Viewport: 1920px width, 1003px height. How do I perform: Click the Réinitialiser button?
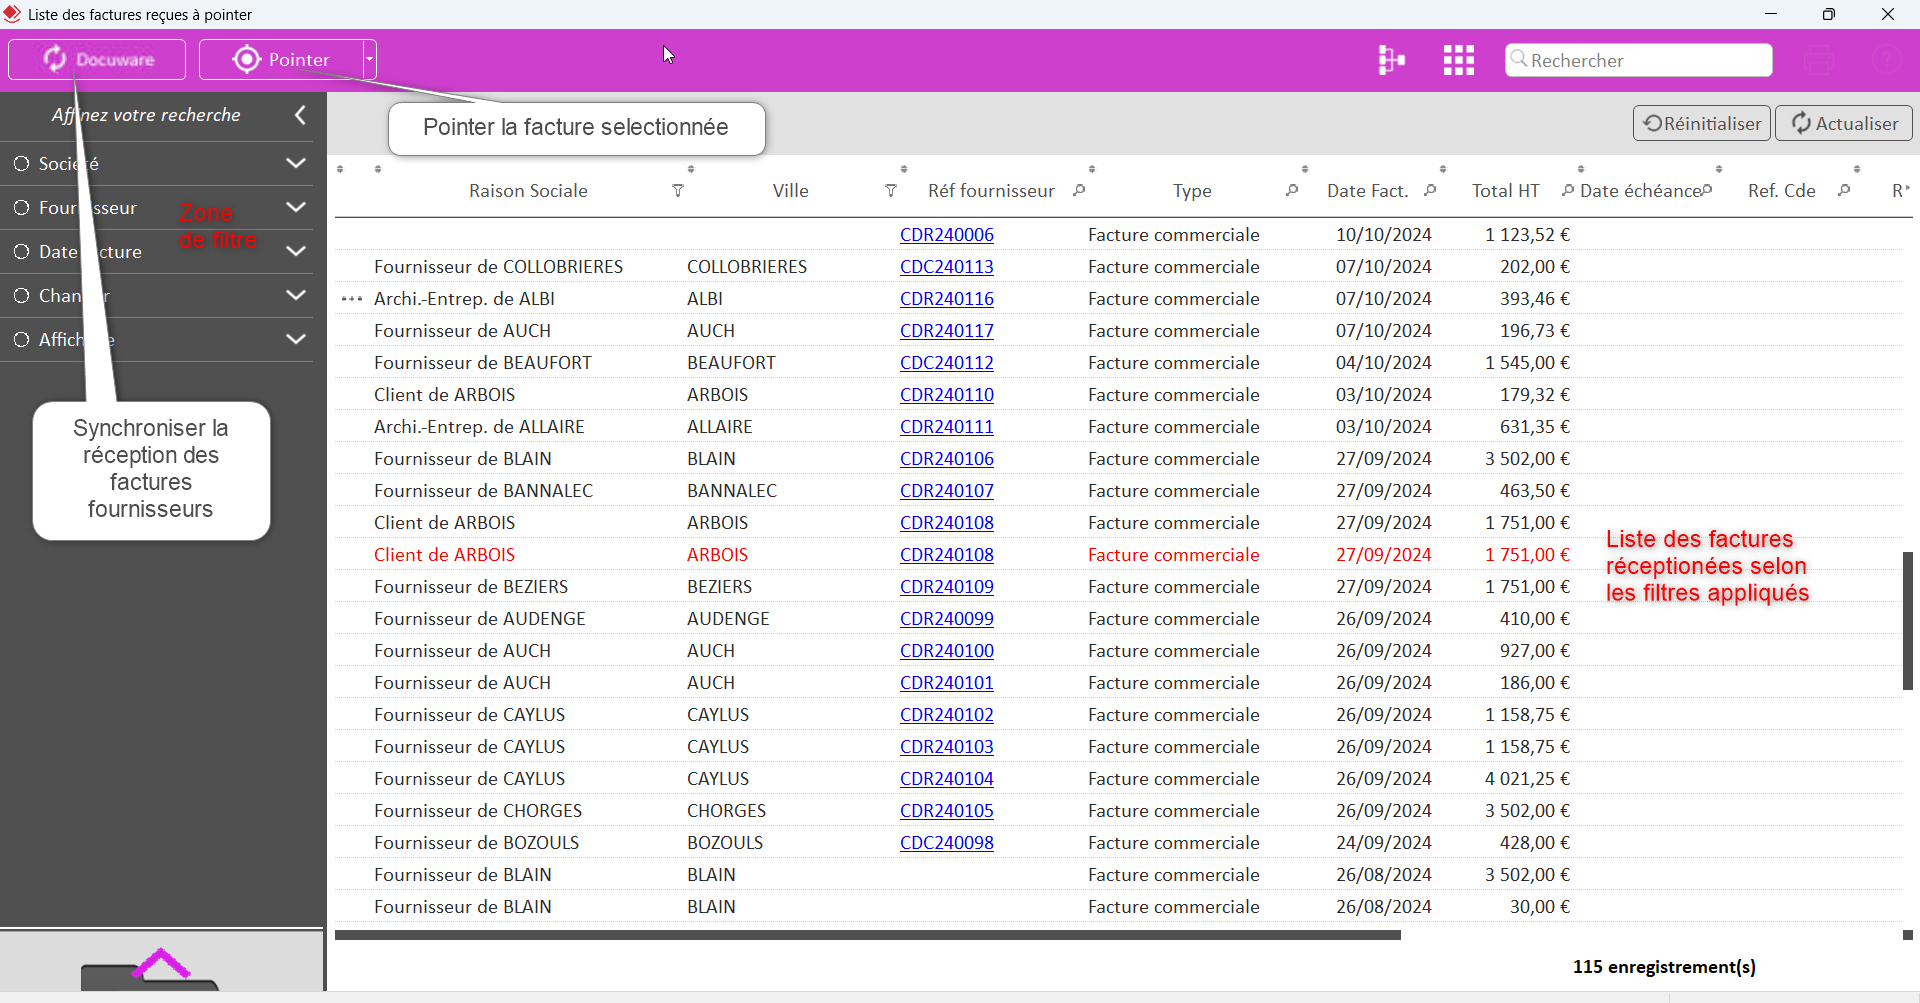point(1701,122)
